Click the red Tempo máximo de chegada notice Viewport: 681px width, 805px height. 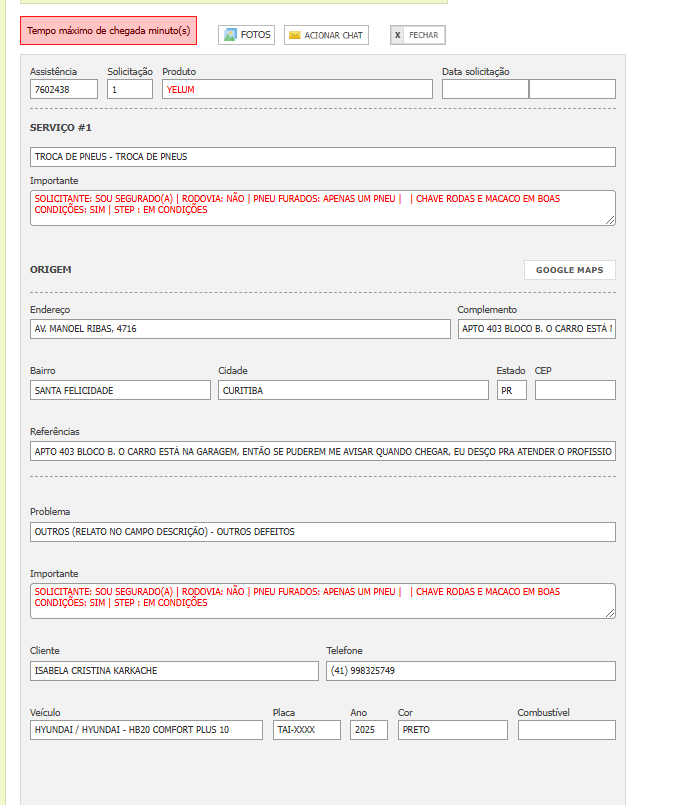(x=108, y=31)
